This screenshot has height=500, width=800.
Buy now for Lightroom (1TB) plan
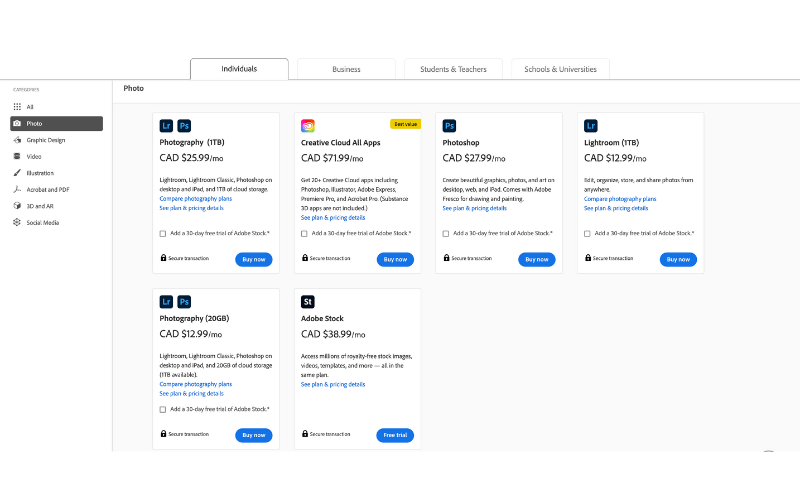click(678, 259)
